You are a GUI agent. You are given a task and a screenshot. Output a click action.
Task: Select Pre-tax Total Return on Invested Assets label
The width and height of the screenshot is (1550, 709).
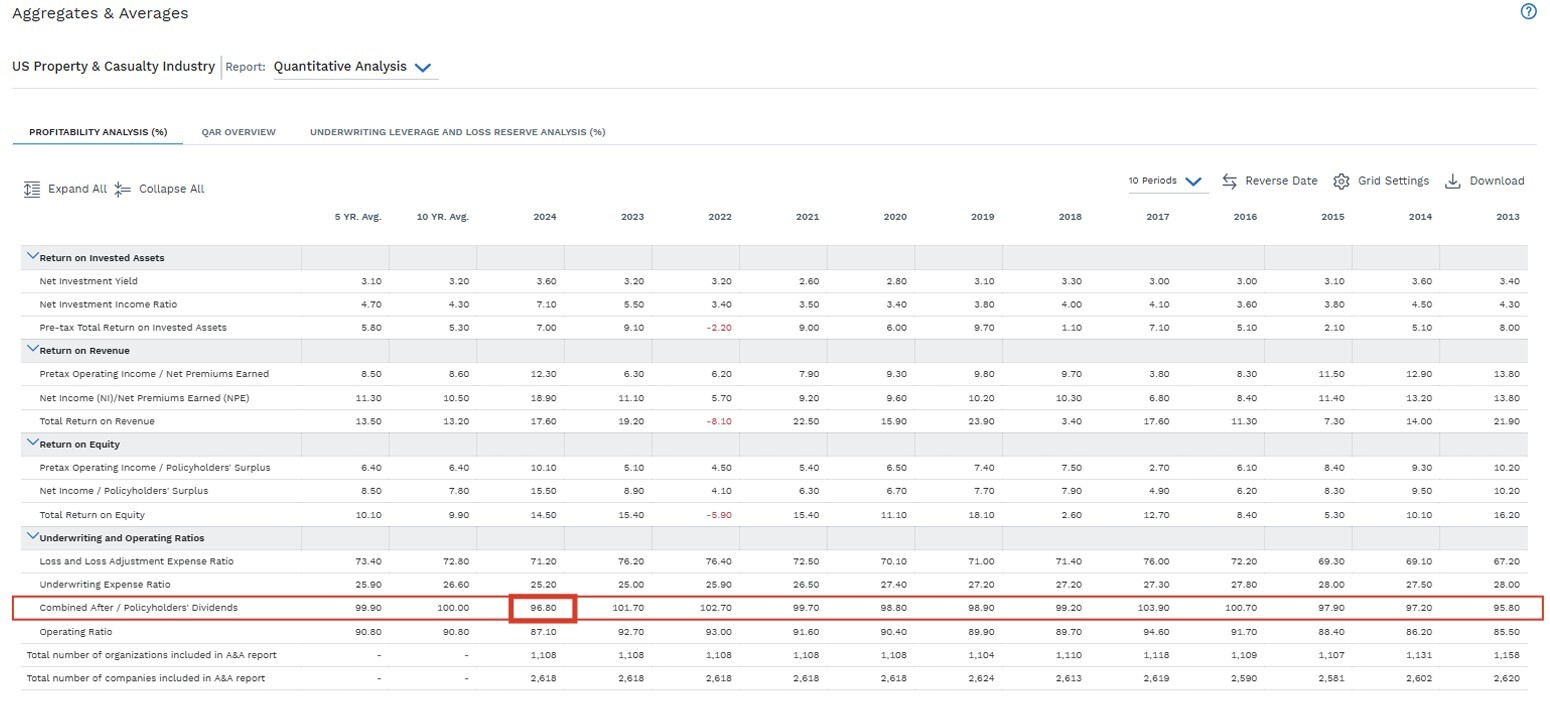coord(133,327)
